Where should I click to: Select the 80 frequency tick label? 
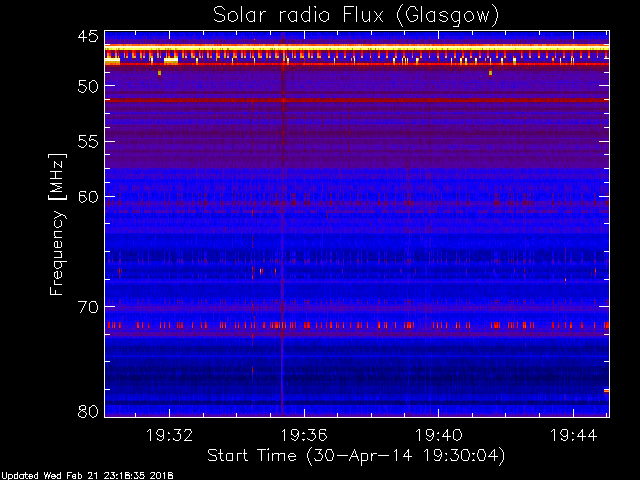pyautogui.click(x=88, y=411)
